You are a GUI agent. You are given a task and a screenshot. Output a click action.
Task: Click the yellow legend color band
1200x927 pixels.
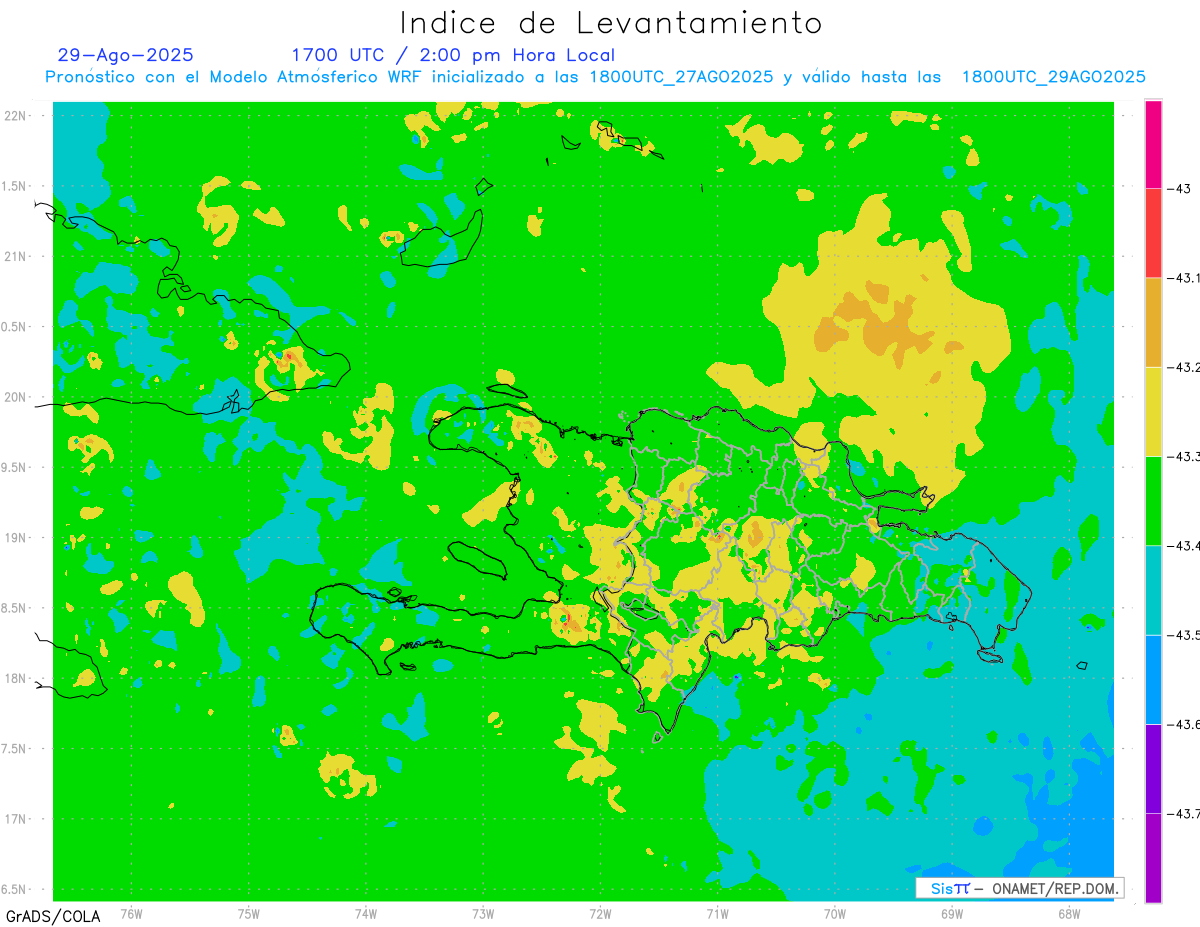coord(1153,411)
